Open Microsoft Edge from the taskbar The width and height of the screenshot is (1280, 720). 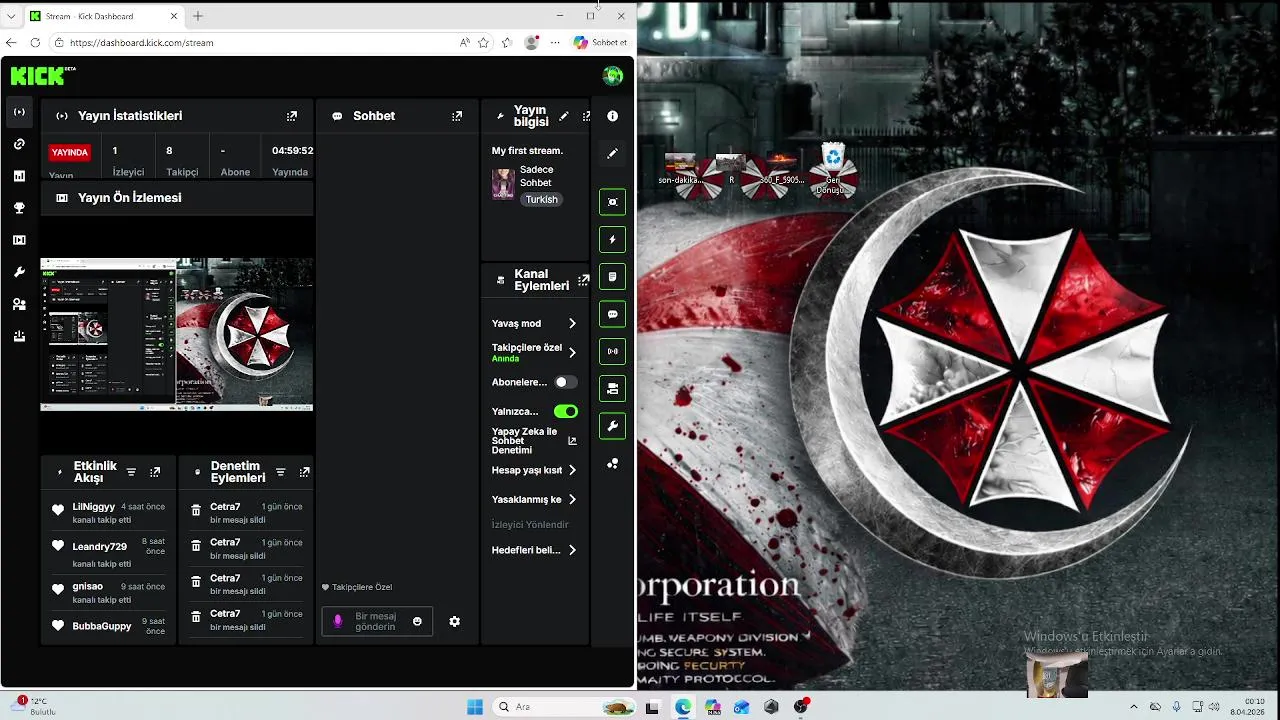(683, 707)
